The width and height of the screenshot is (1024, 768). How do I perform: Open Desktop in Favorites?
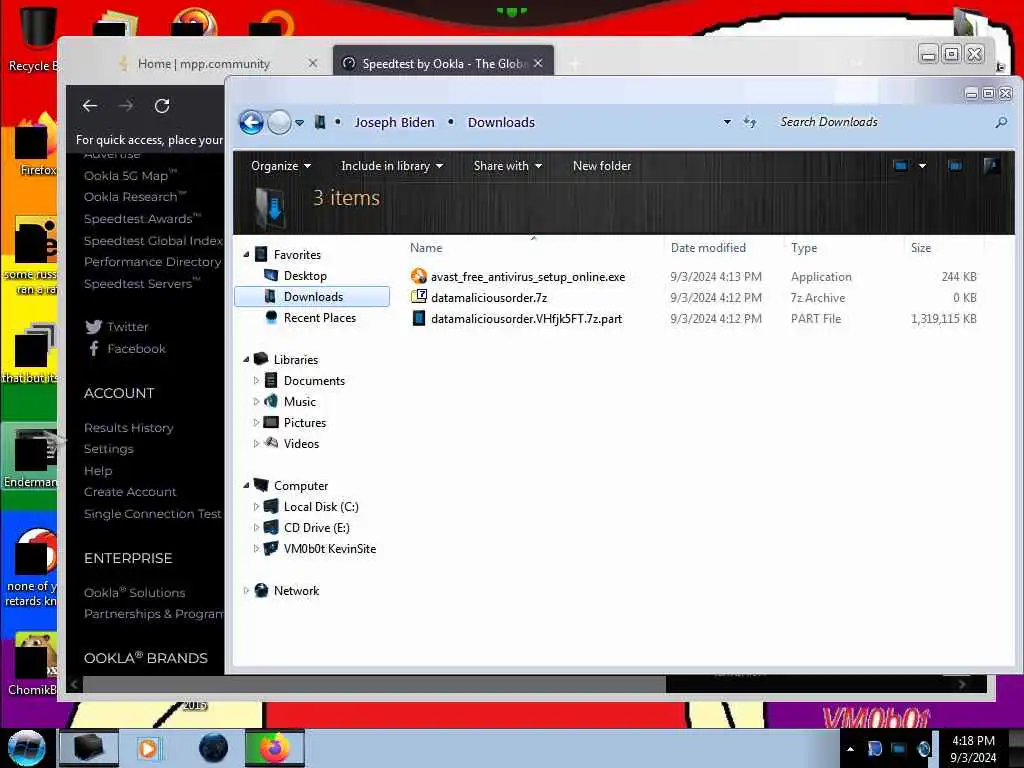(305, 276)
